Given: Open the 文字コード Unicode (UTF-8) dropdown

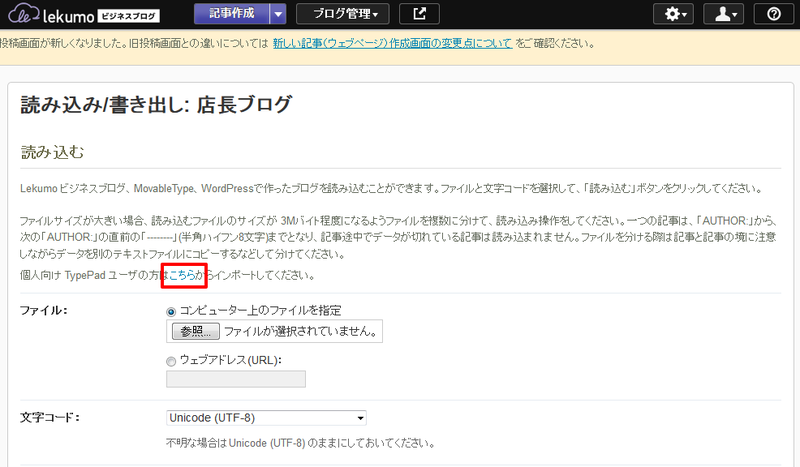Looking at the screenshot, I should point(266,418).
